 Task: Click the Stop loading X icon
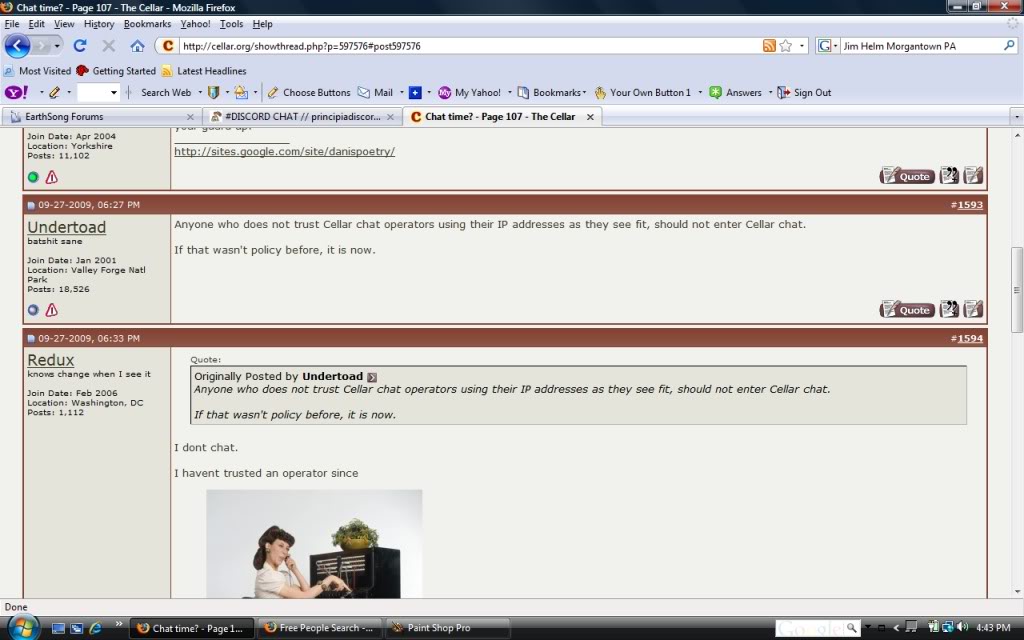[x=108, y=46]
